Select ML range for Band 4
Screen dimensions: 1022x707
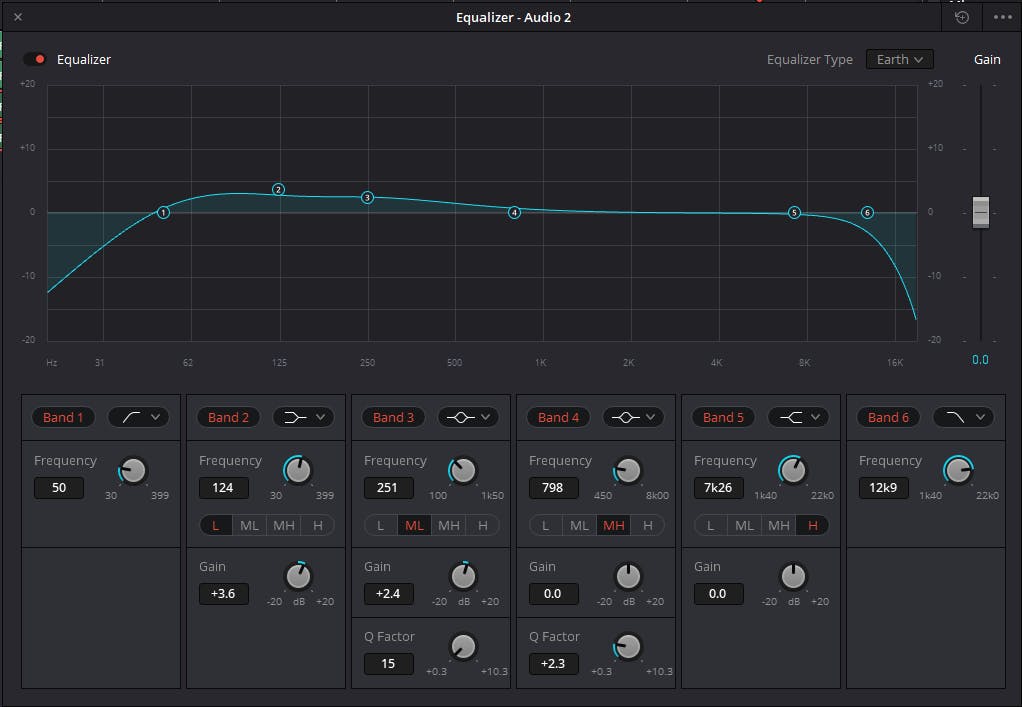(x=579, y=525)
